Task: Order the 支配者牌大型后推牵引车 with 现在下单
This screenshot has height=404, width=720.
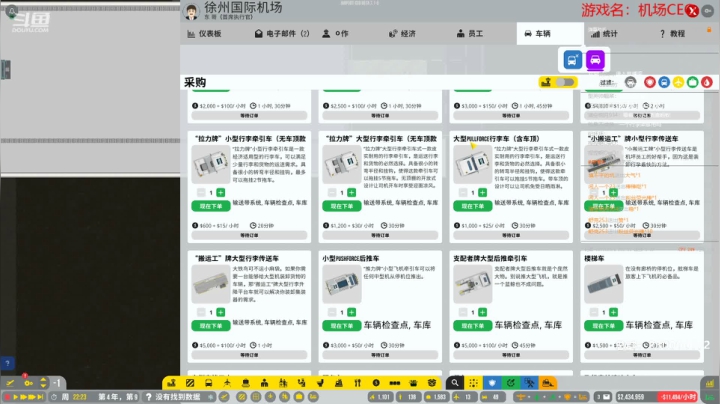Action: click(x=472, y=325)
